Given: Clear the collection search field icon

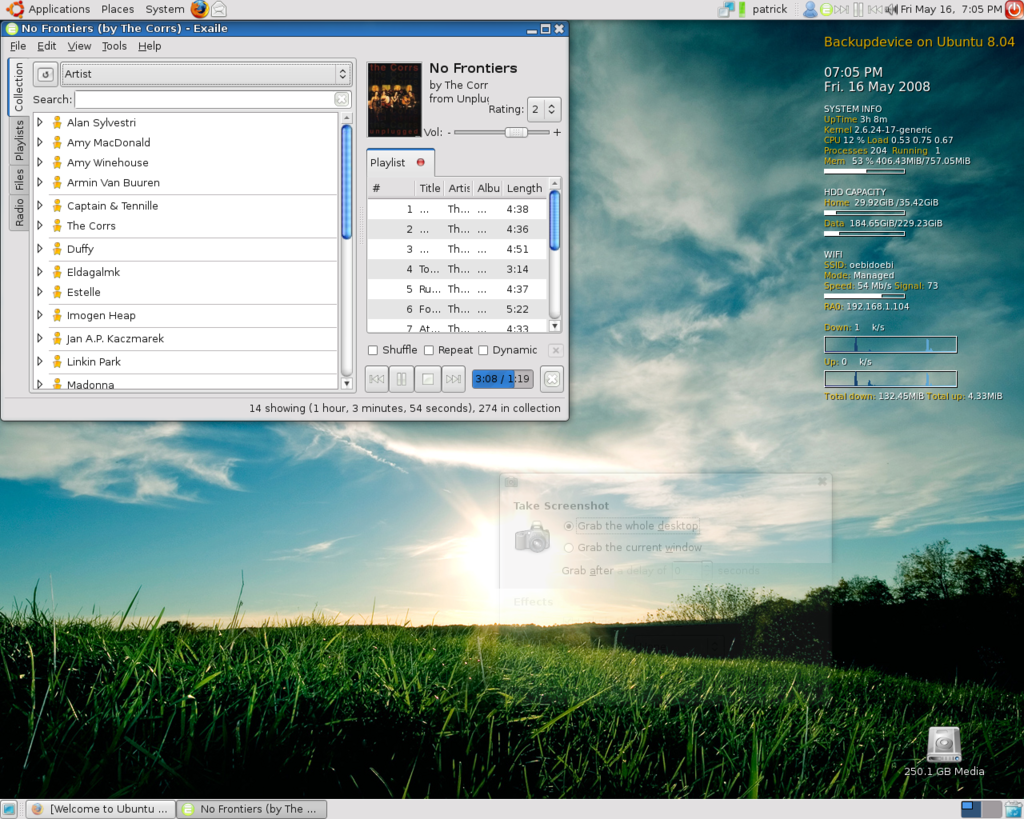Looking at the screenshot, I should tap(341, 99).
